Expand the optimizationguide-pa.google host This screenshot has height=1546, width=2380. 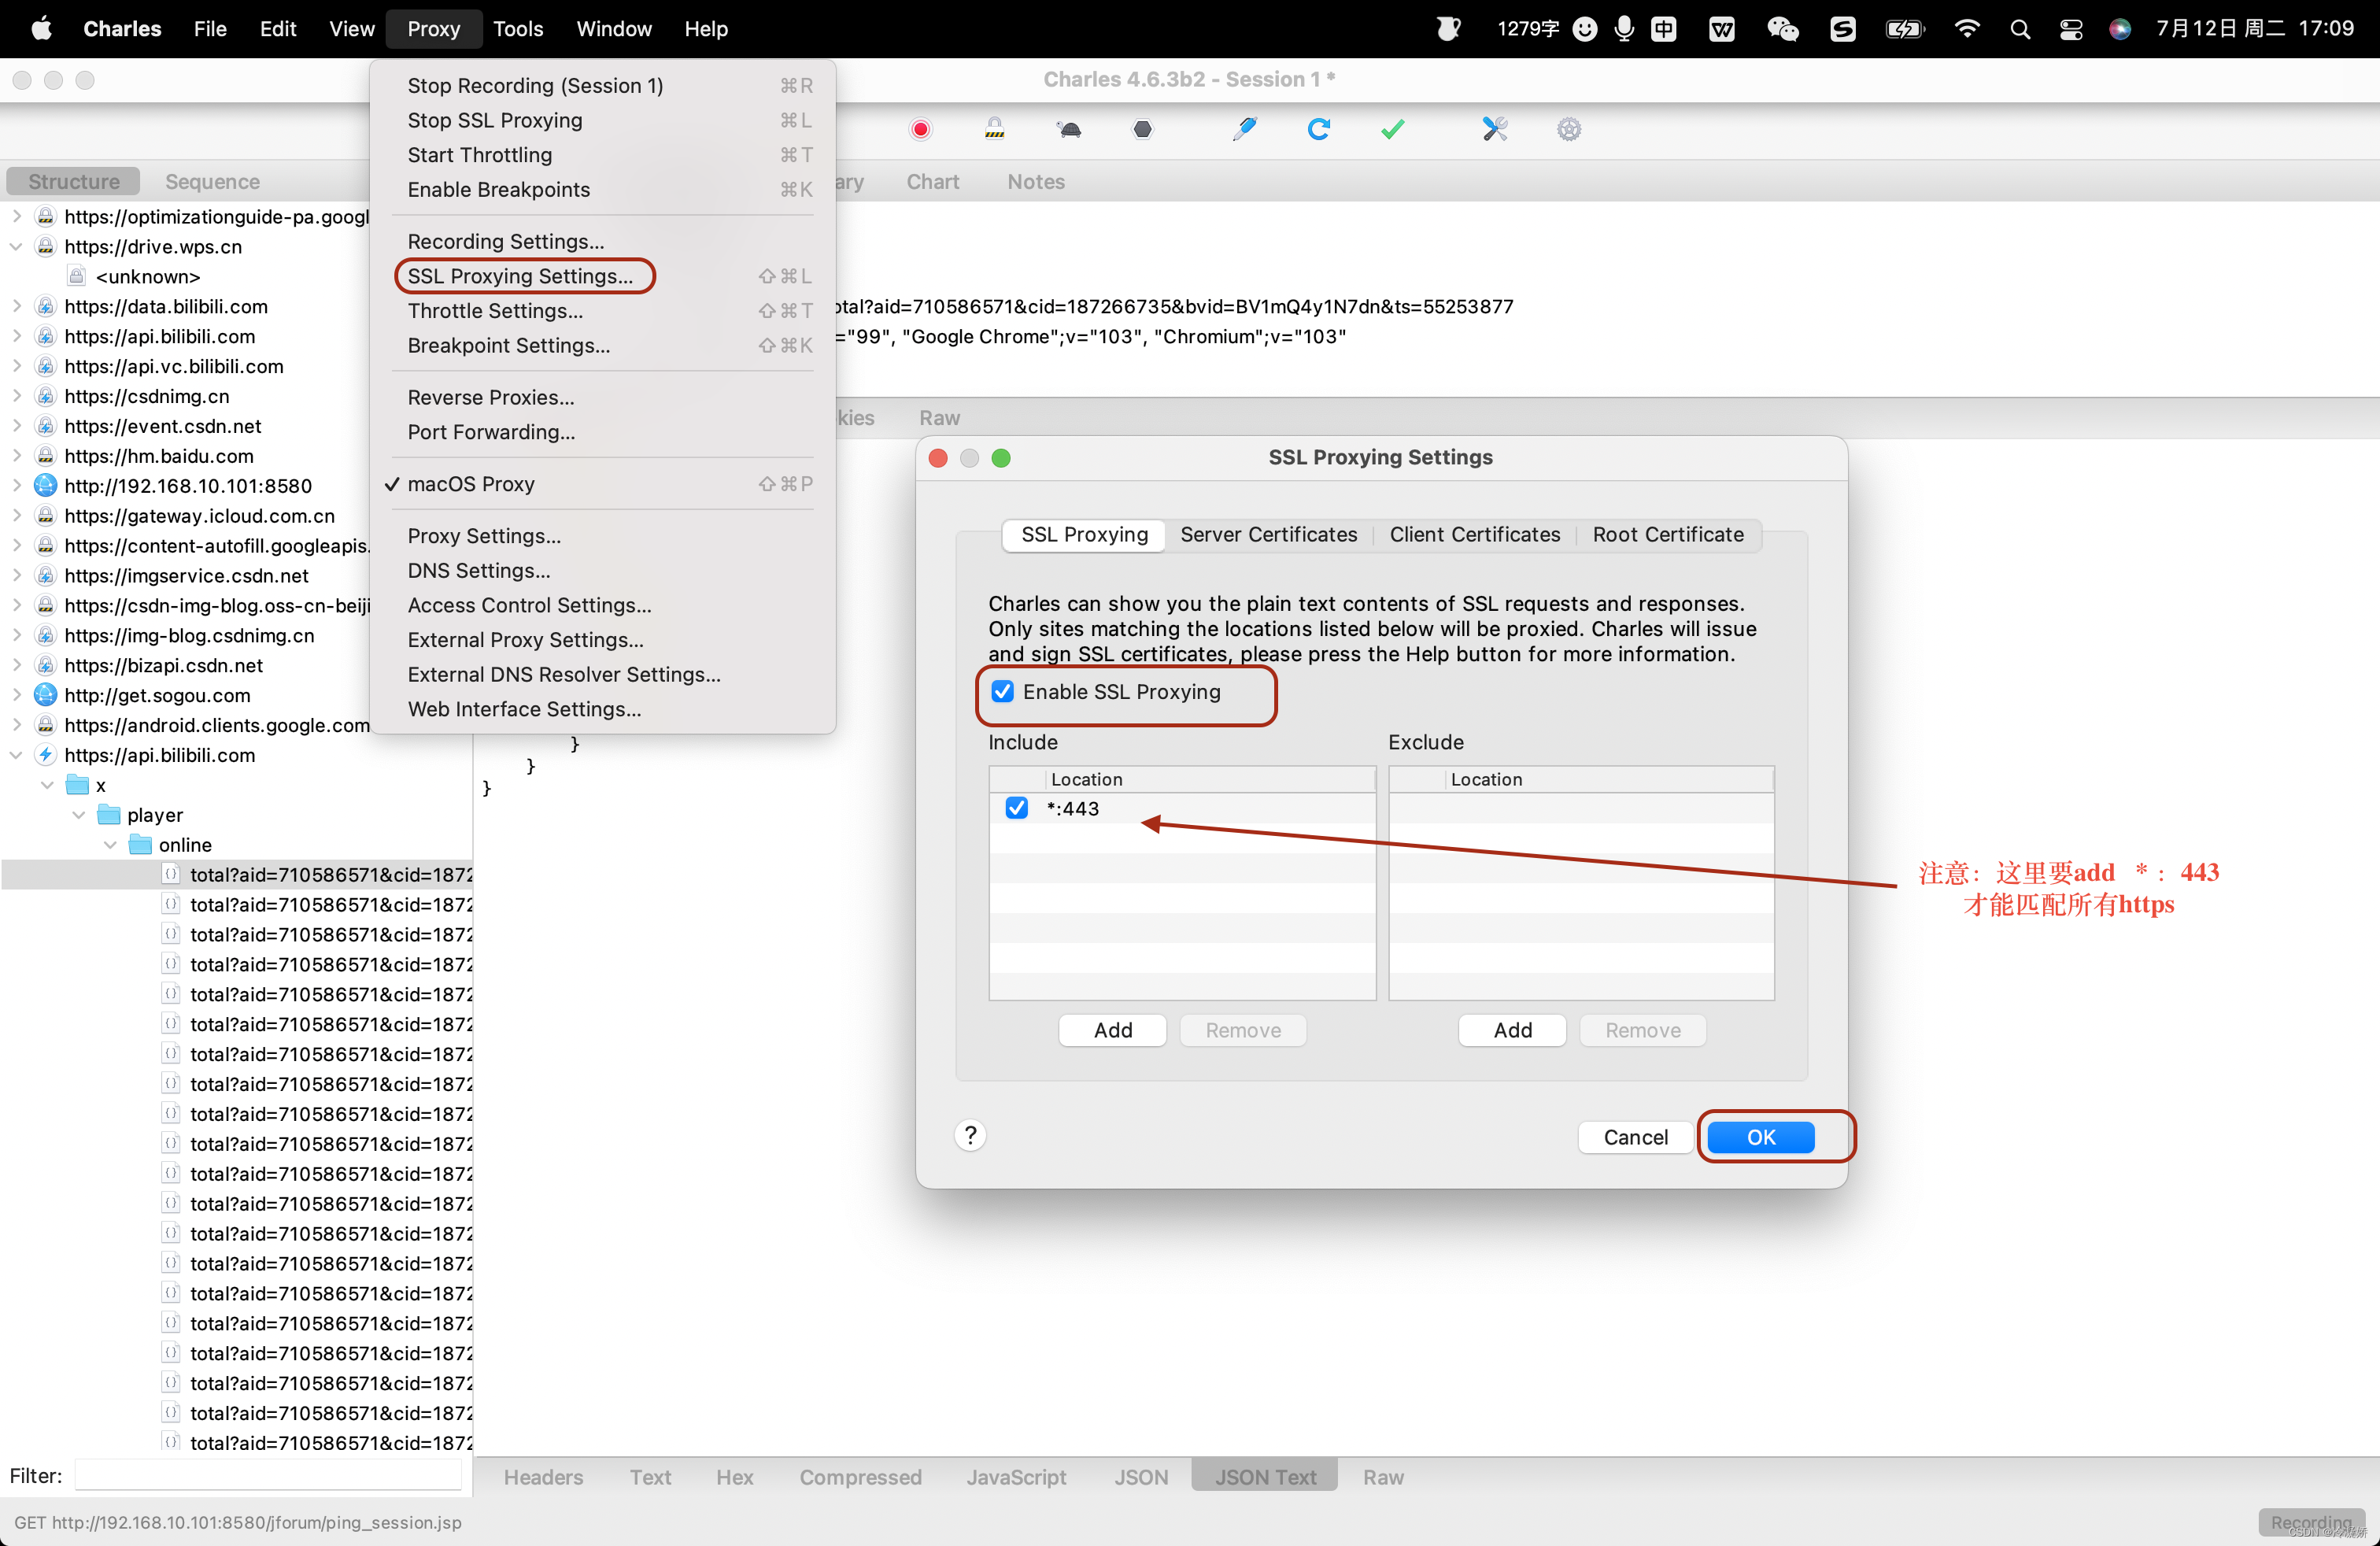pos(17,216)
